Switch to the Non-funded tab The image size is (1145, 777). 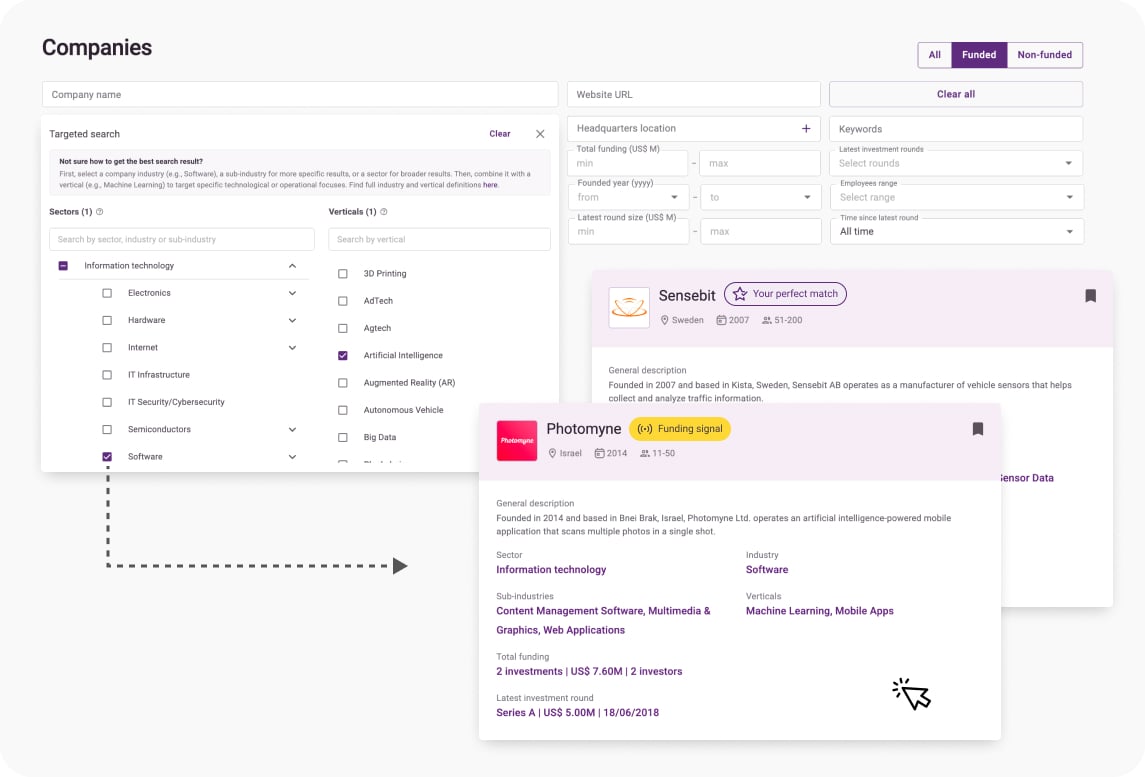point(1044,55)
